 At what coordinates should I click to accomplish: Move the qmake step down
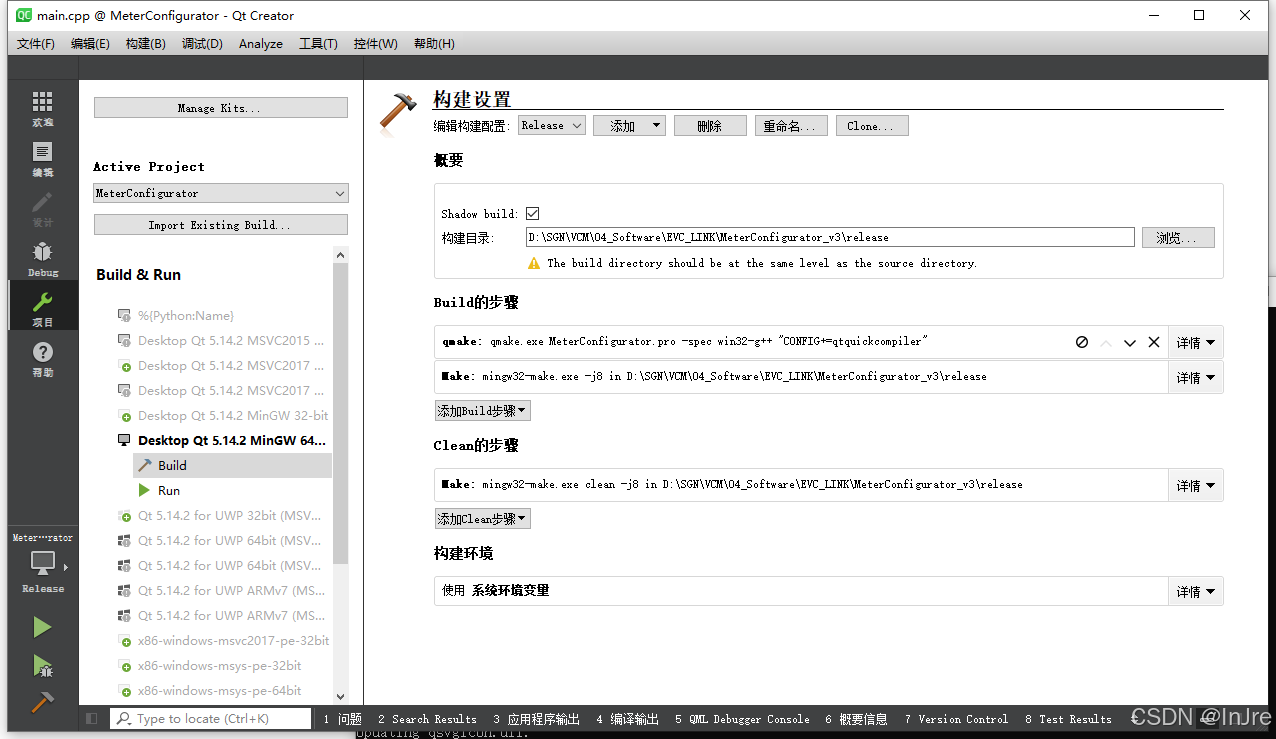point(1130,342)
